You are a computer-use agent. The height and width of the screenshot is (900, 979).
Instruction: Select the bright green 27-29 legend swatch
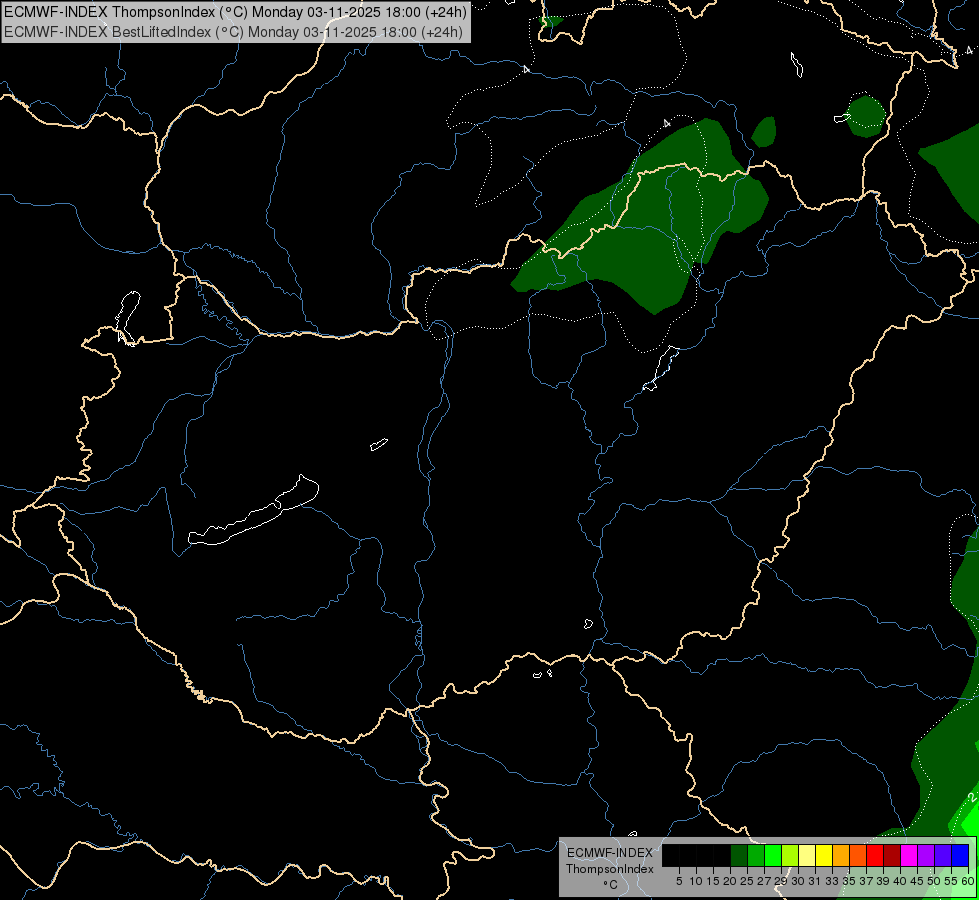tap(773, 855)
